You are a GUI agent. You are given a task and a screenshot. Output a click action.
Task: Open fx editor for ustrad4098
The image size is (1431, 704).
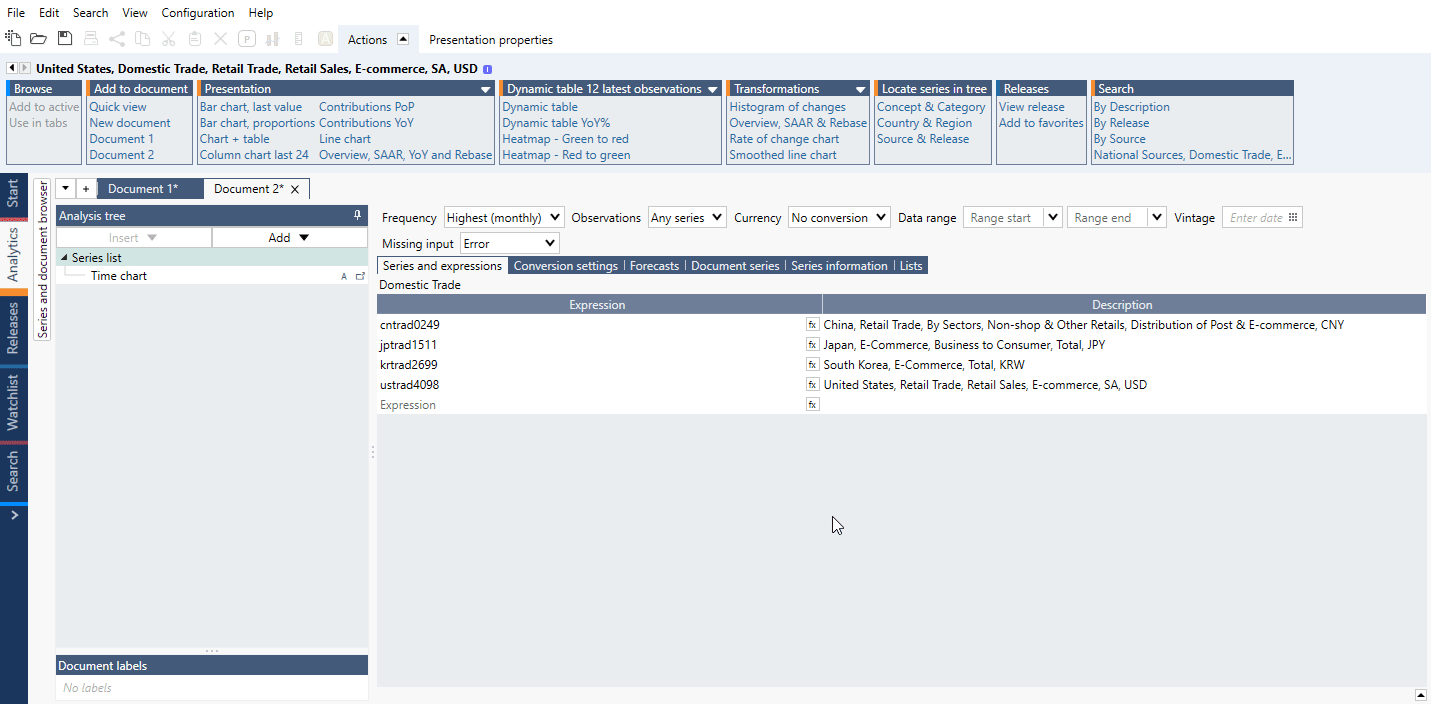pos(813,385)
